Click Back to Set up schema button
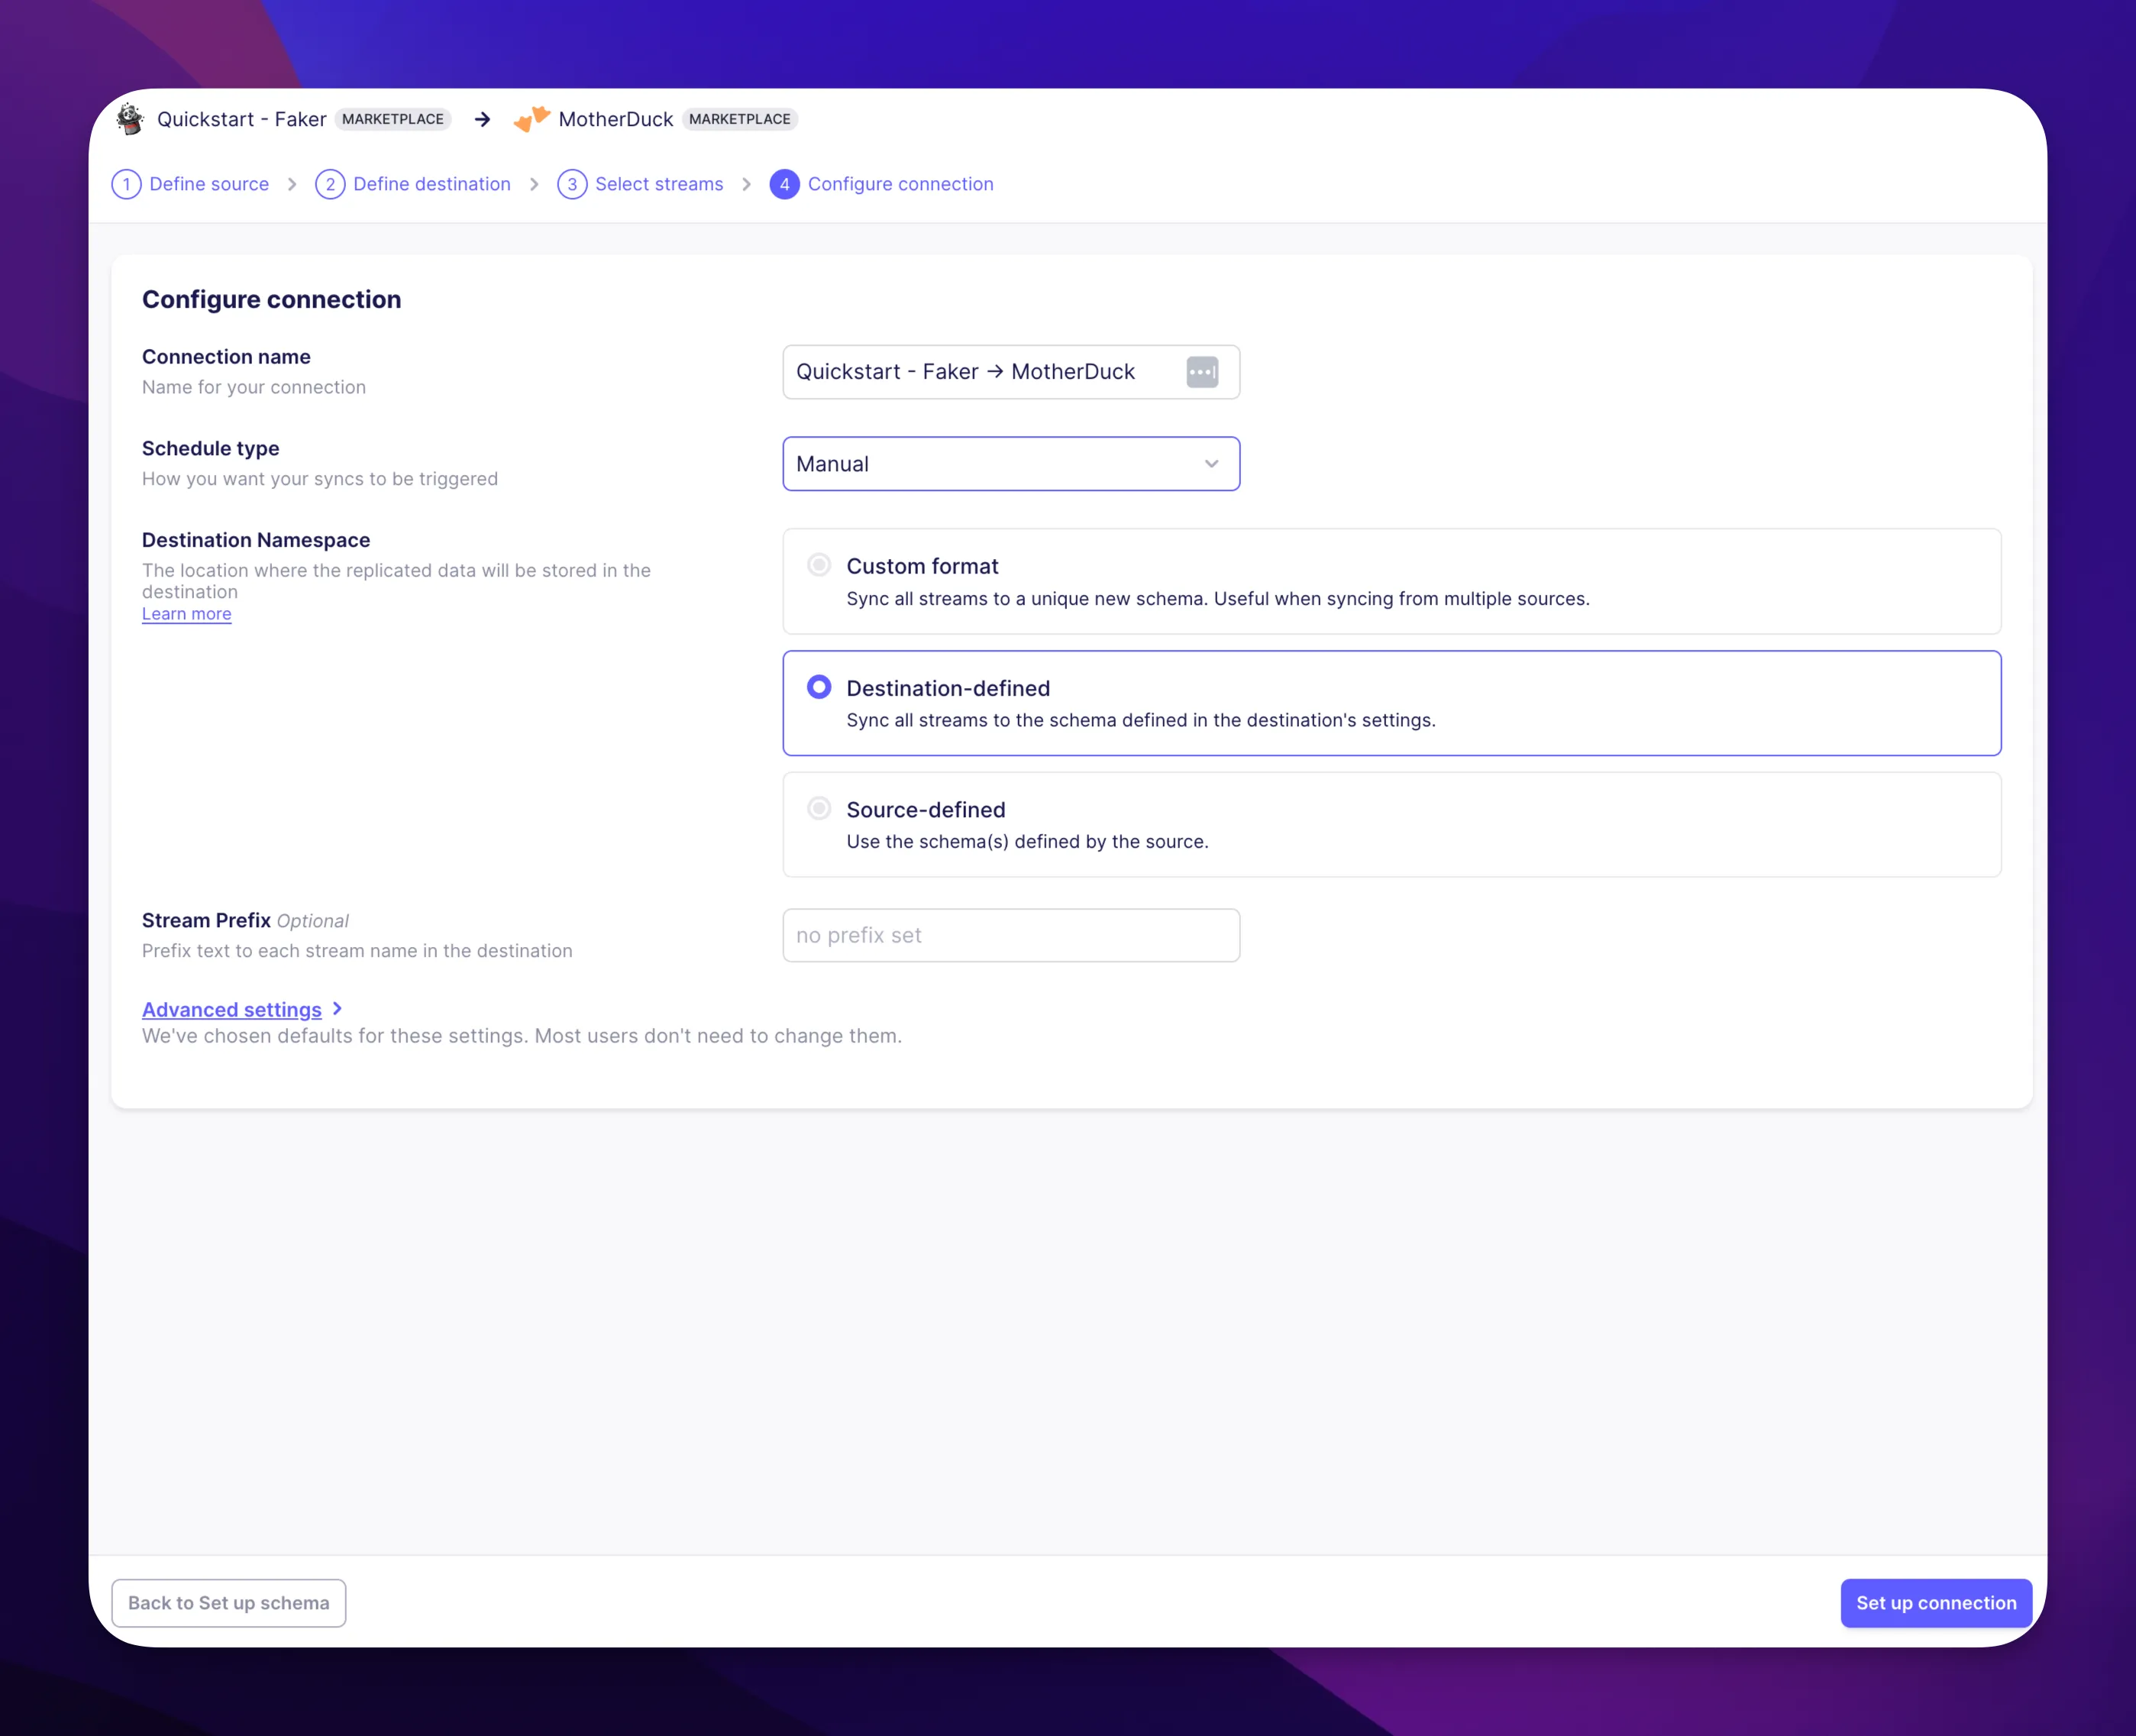This screenshot has width=2136, height=1736. pyautogui.click(x=229, y=1603)
